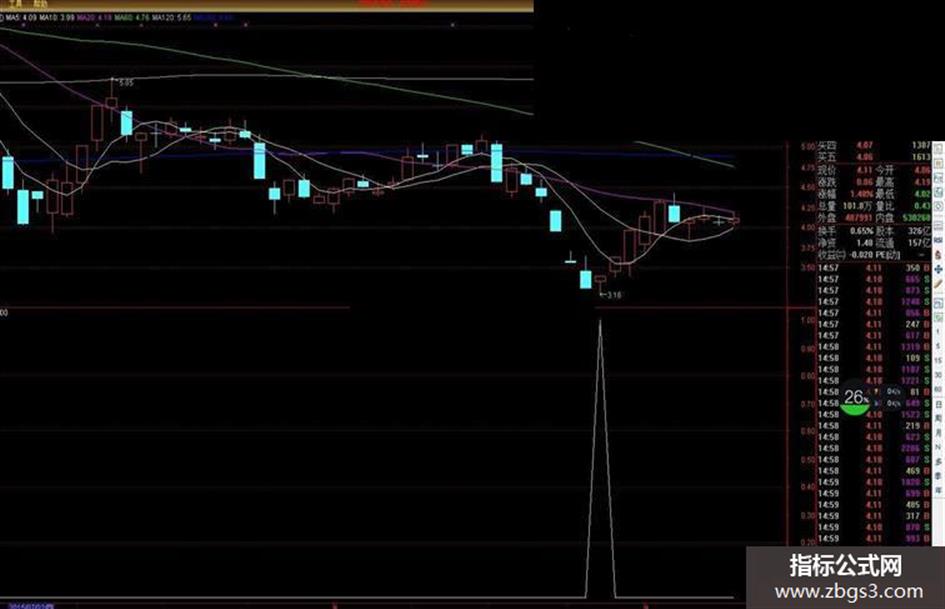
Task: Click the 26% floating accelerator ball
Action: pos(855,398)
